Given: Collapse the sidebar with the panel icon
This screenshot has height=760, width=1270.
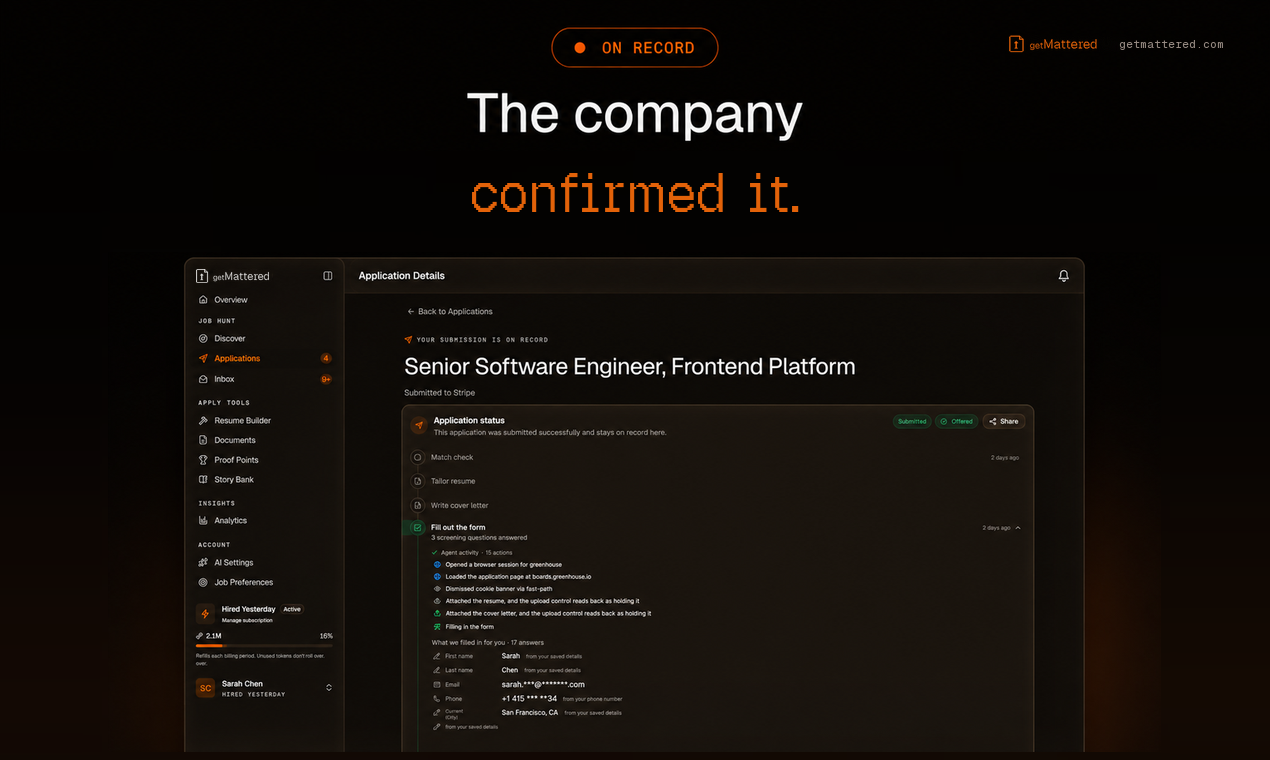Looking at the screenshot, I should (x=328, y=276).
